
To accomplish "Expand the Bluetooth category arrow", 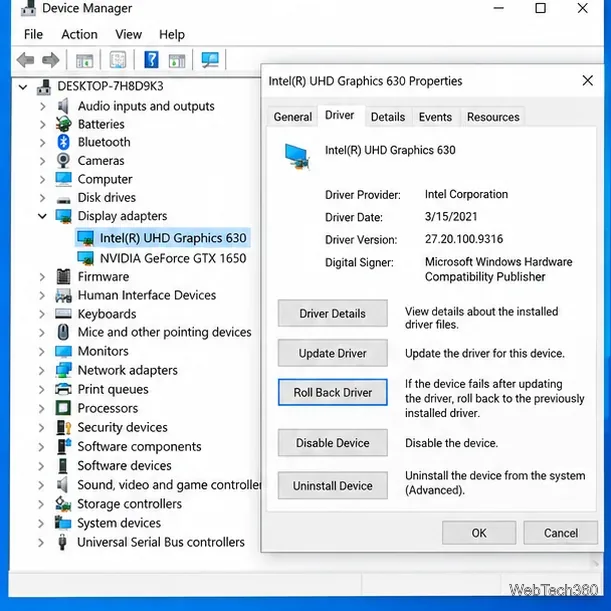I will pyautogui.click(x=42, y=142).
